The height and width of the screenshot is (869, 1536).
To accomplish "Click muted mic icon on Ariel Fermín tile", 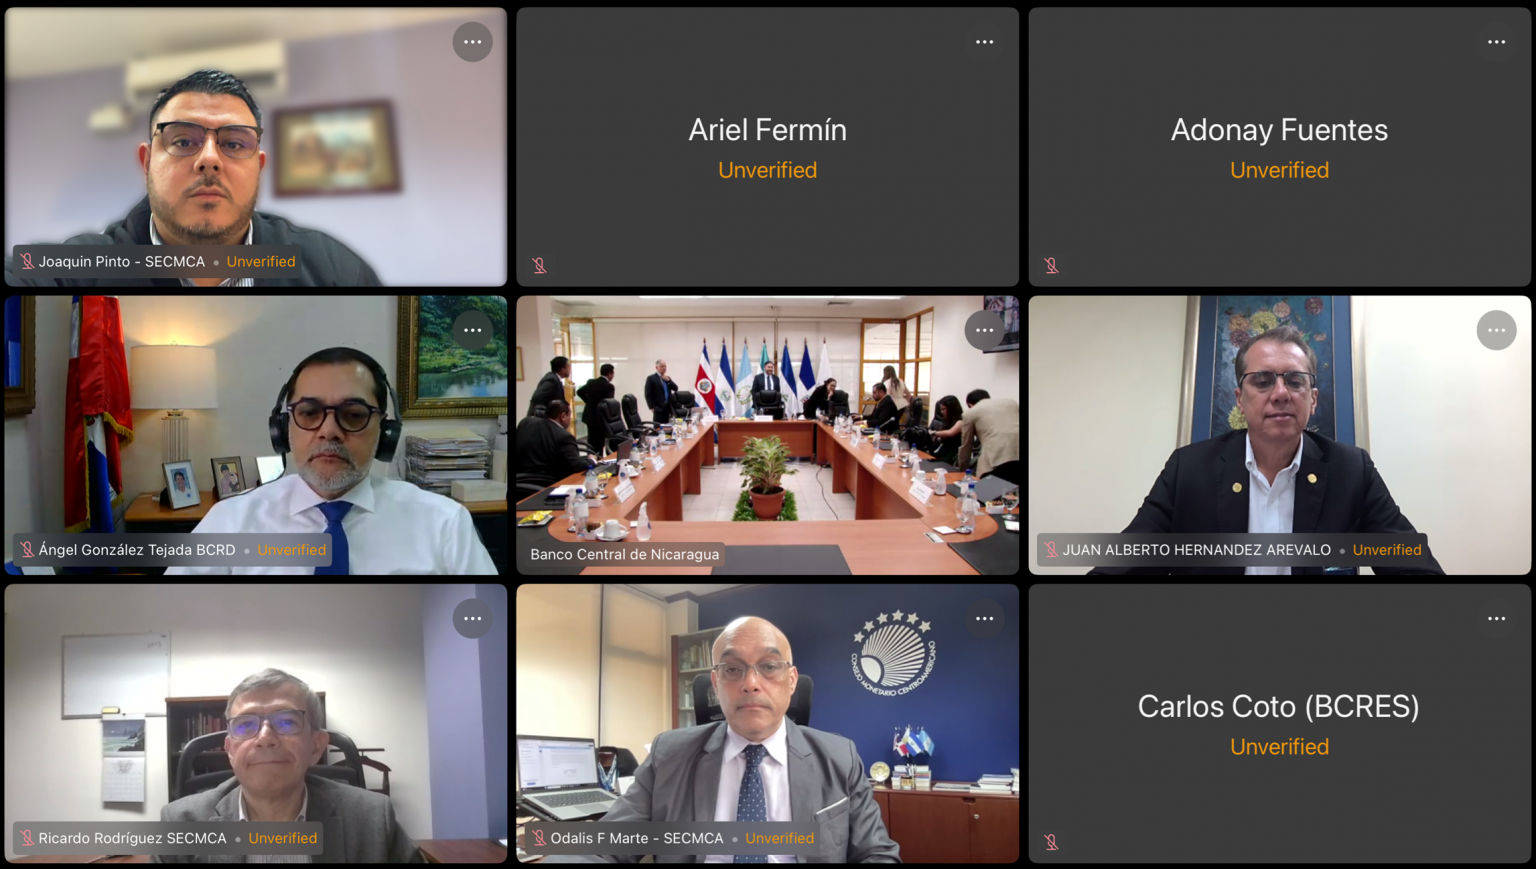I will [x=539, y=265].
